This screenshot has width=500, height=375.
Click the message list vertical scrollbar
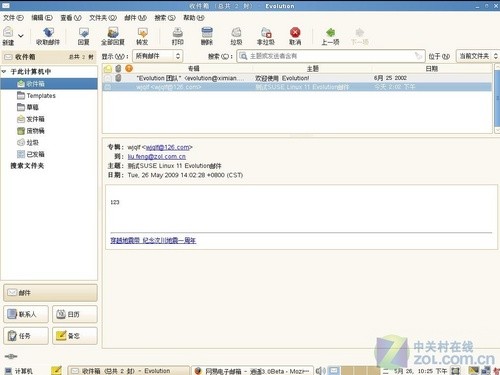click(x=497, y=99)
